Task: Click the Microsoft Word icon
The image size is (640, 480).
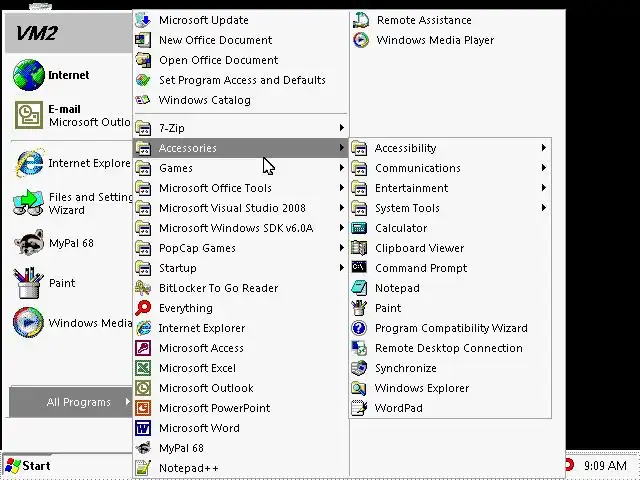Action: (x=143, y=428)
